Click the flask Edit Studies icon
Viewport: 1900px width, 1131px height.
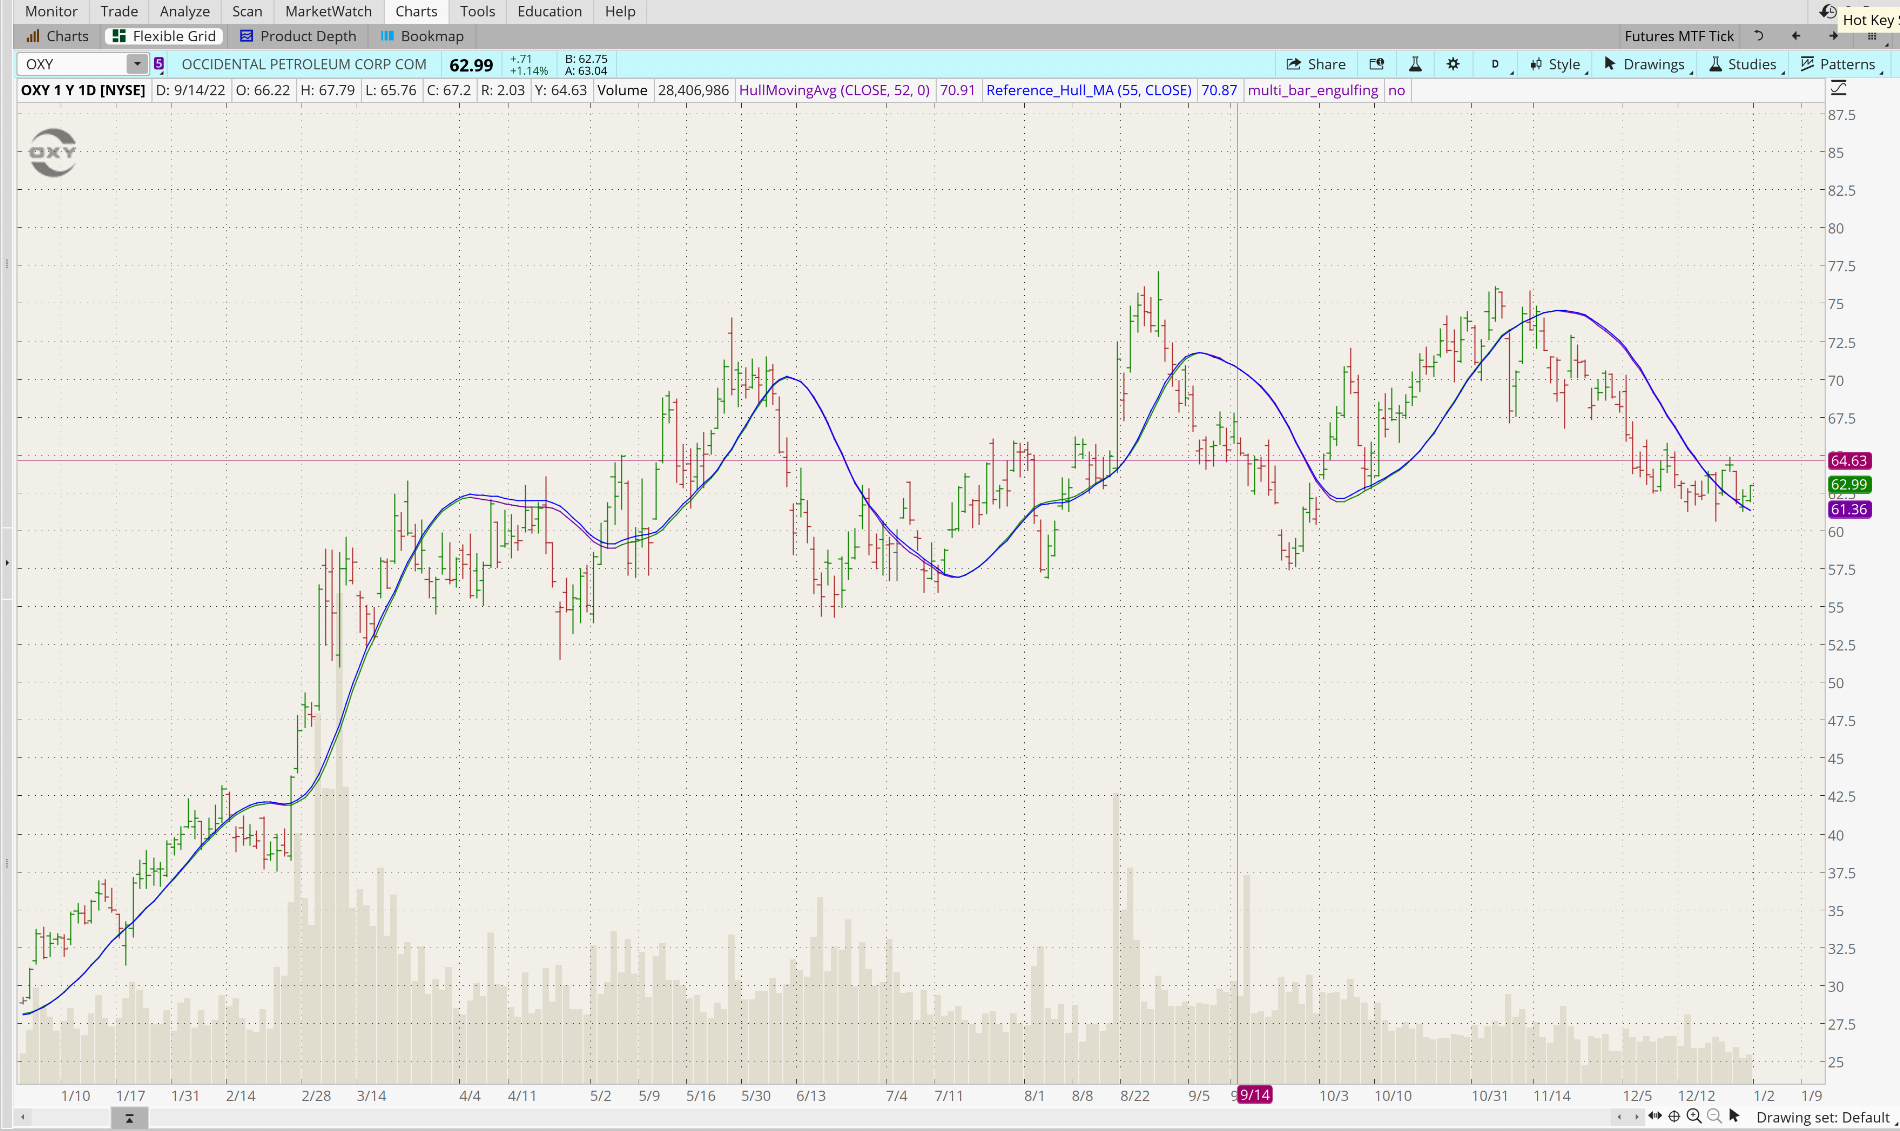1415,64
